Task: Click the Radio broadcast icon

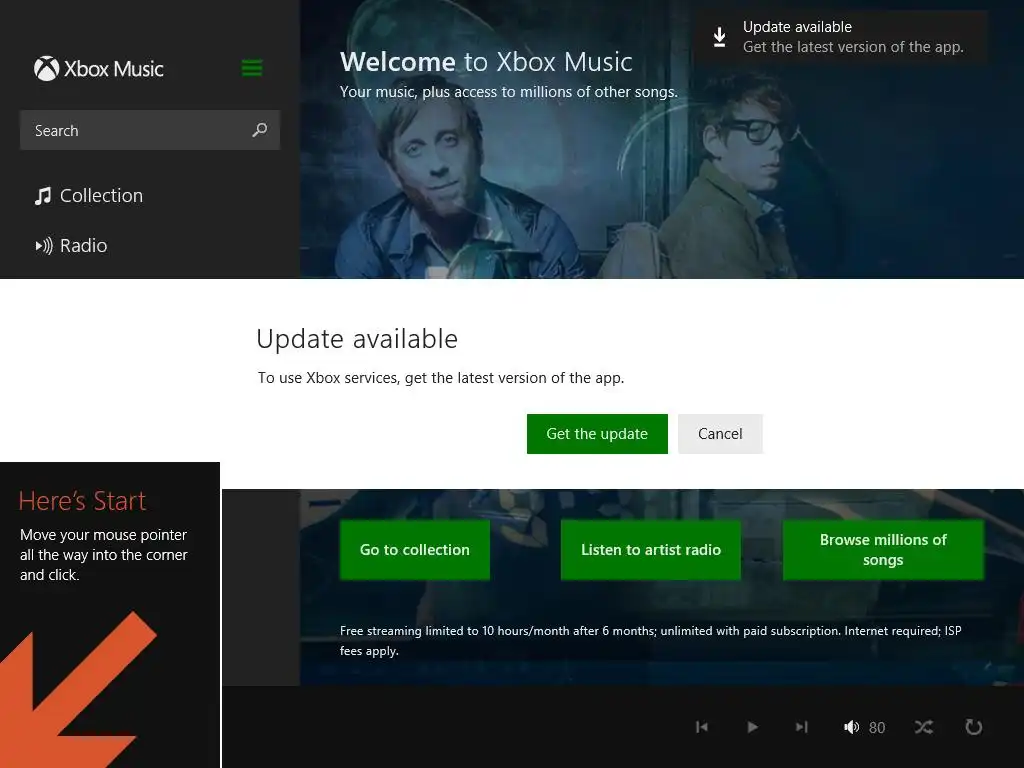Action: tap(44, 246)
